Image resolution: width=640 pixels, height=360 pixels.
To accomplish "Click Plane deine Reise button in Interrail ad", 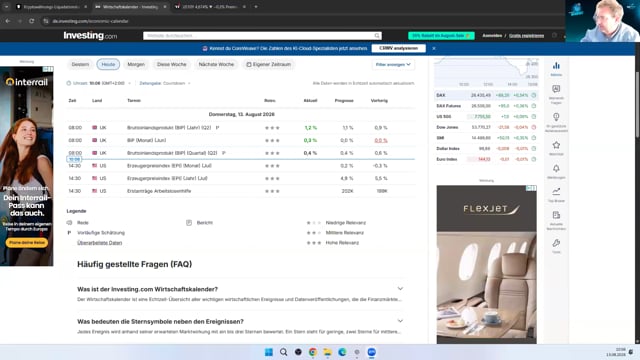I will pos(27,242).
